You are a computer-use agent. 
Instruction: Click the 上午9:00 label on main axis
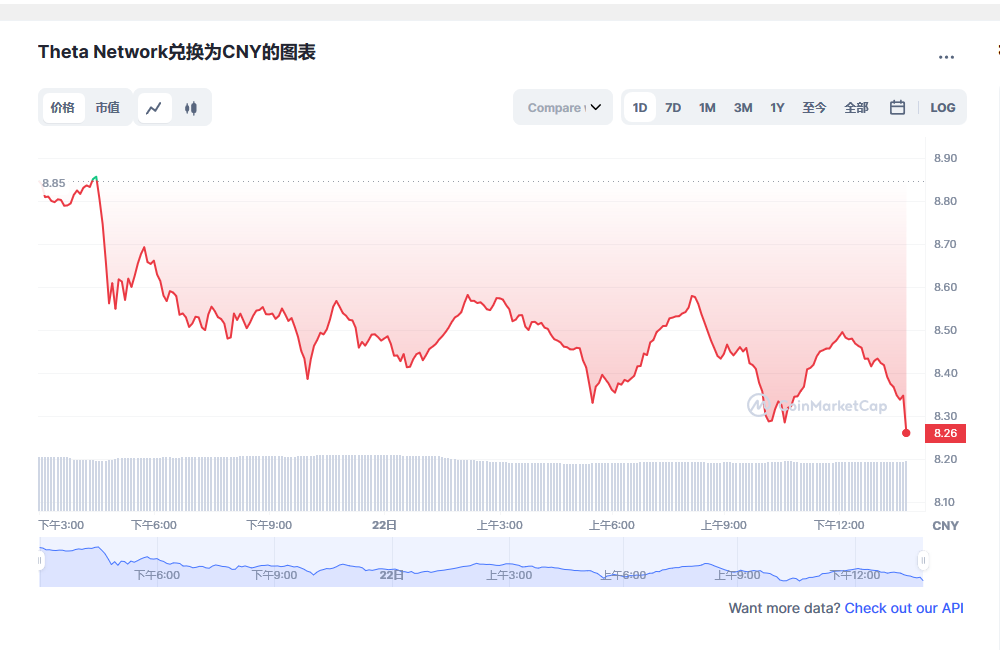click(724, 525)
